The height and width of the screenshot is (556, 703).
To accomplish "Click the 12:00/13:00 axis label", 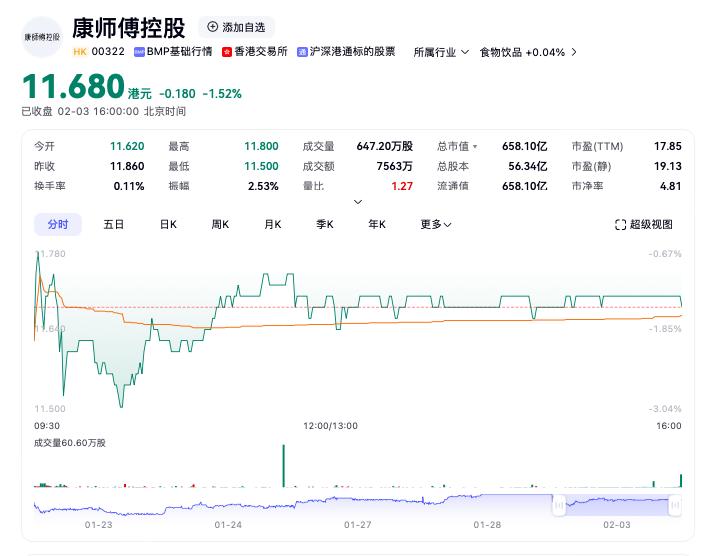I will (x=330, y=426).
